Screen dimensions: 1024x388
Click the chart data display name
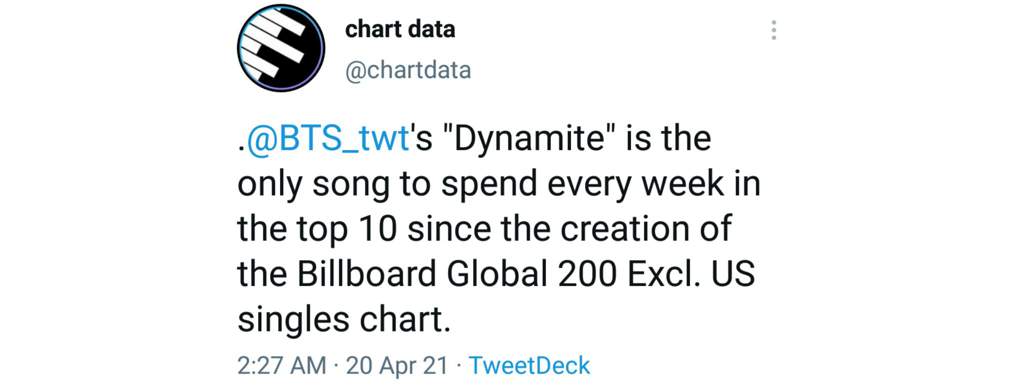[400, 29]
